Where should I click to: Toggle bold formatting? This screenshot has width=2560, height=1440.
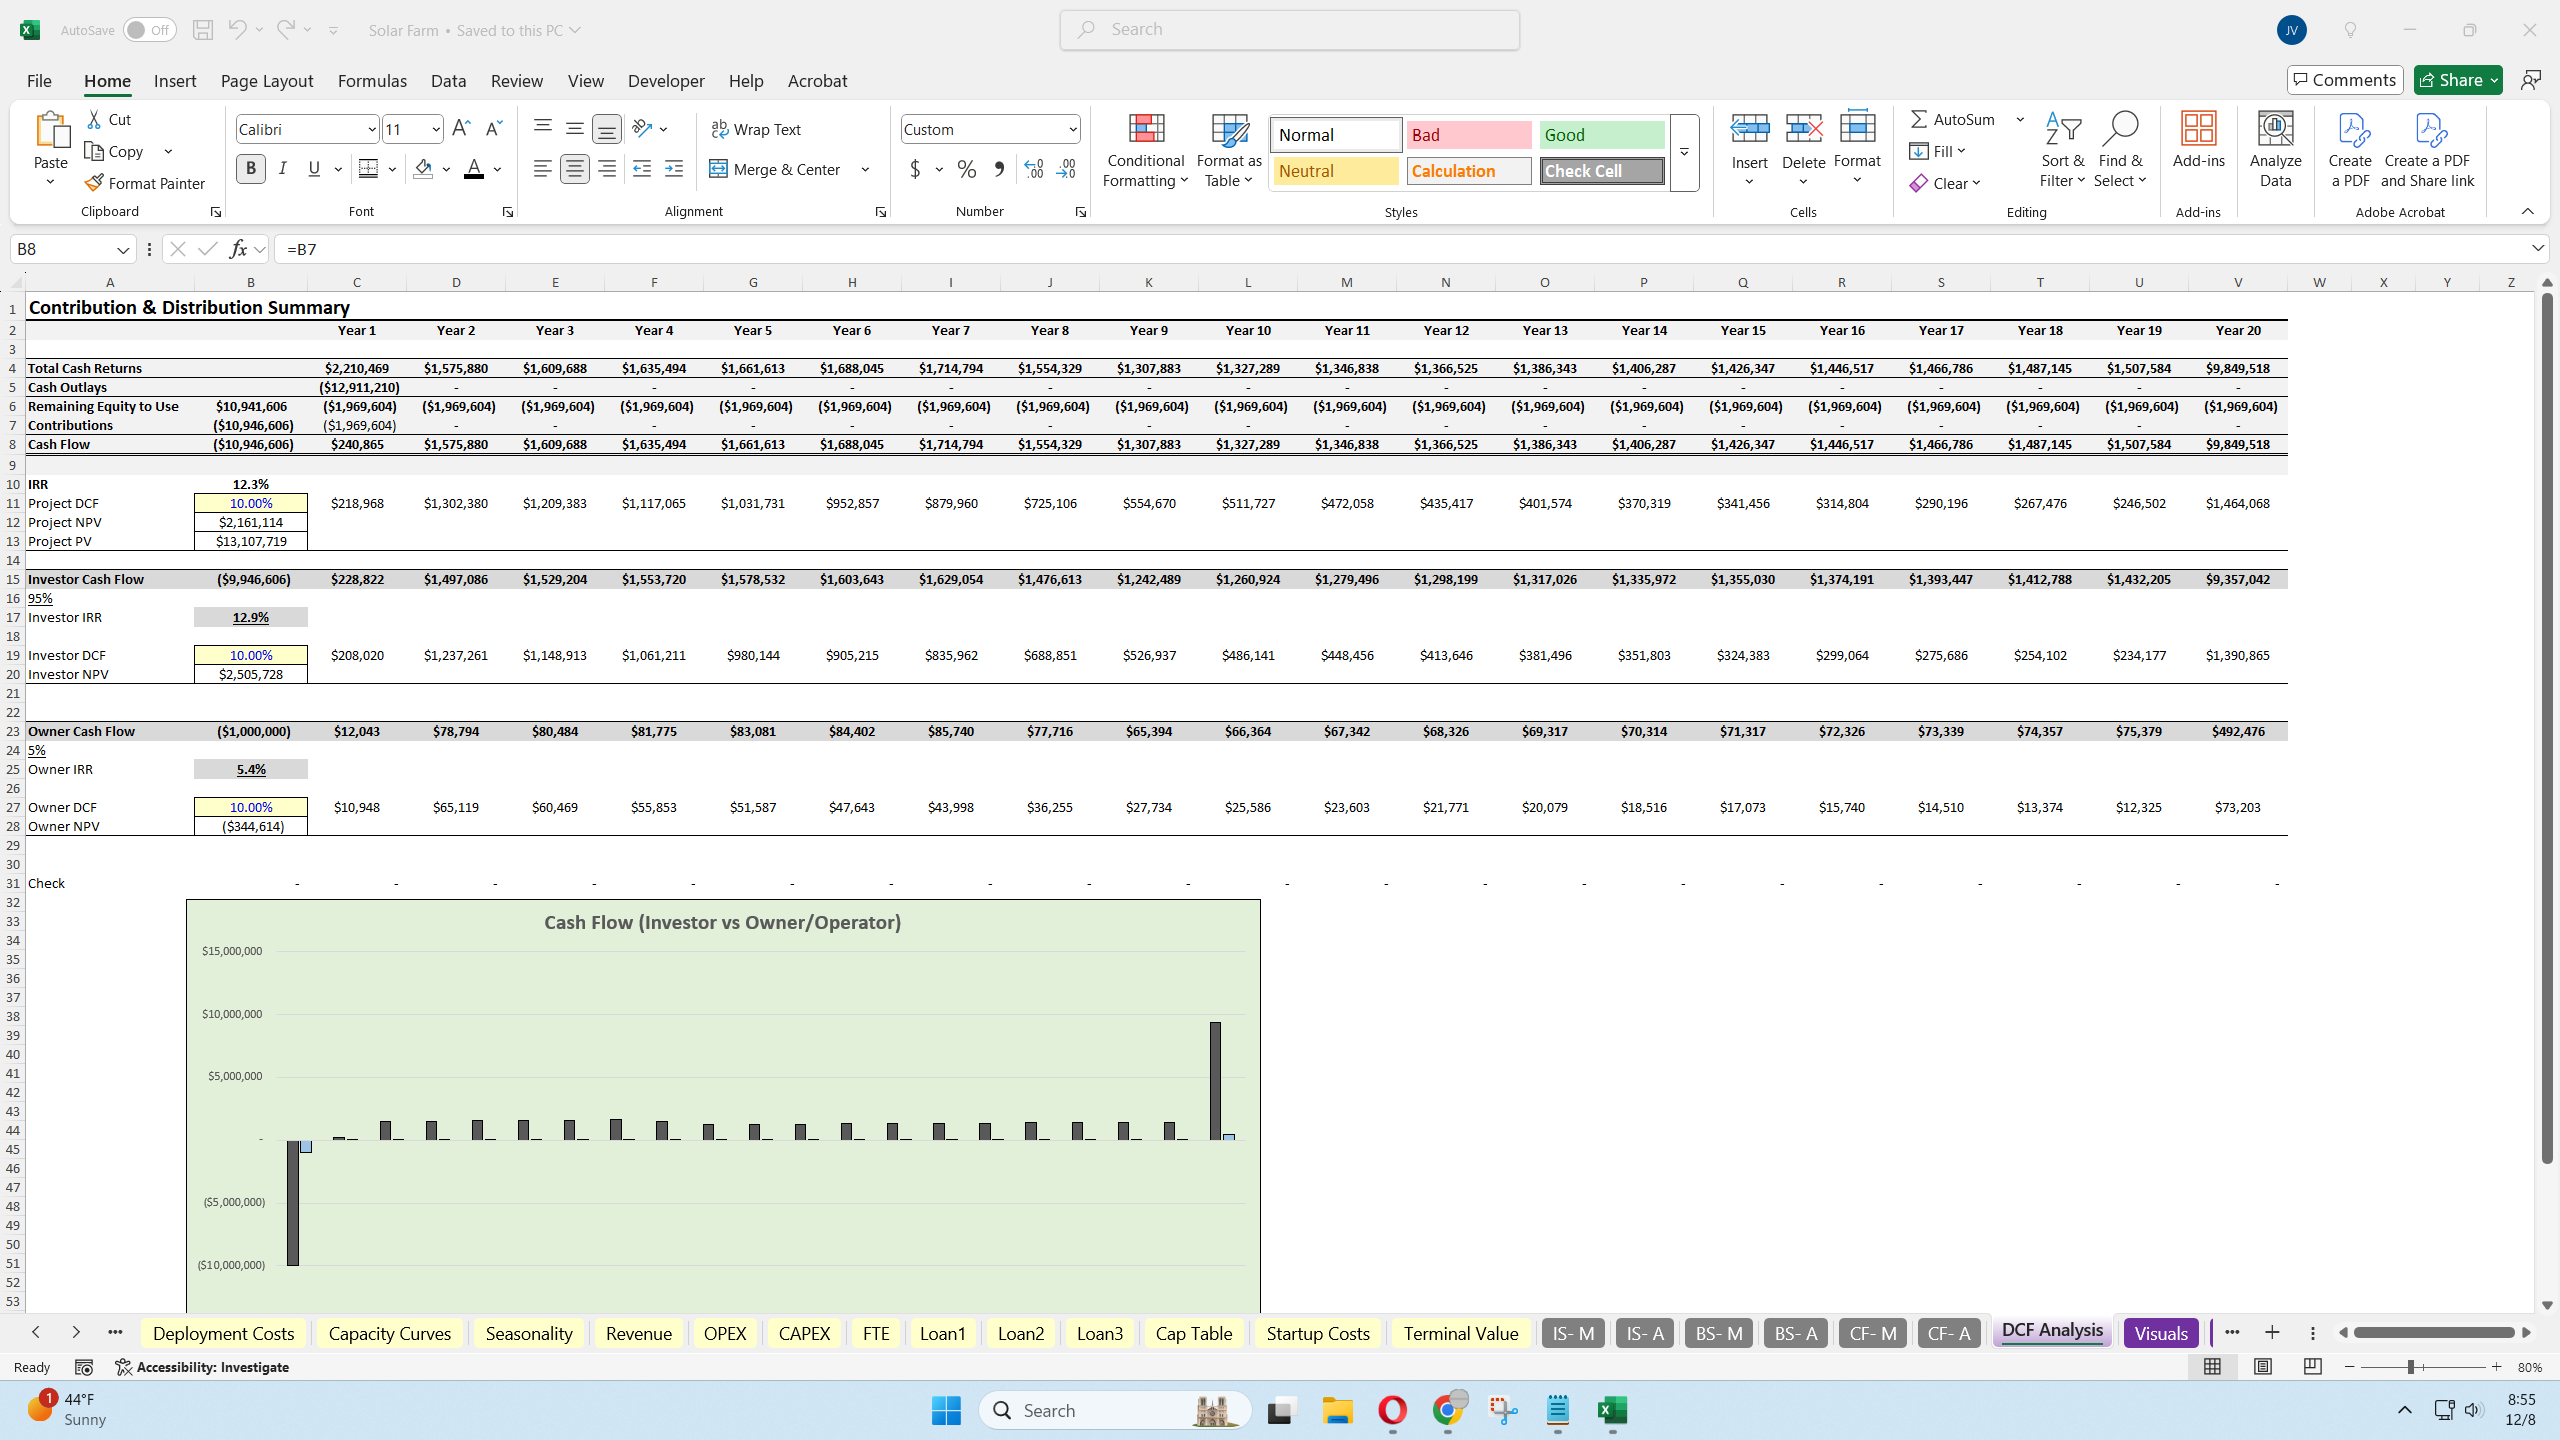(251, 169)
